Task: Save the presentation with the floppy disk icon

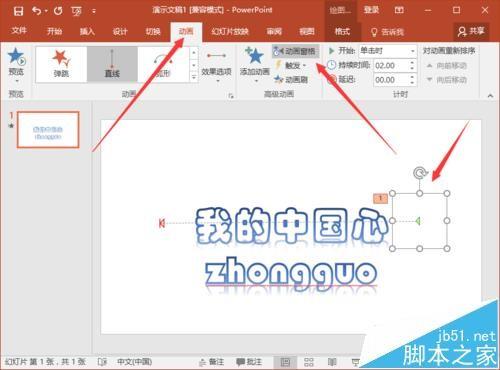Action: (x=19, y=11)
